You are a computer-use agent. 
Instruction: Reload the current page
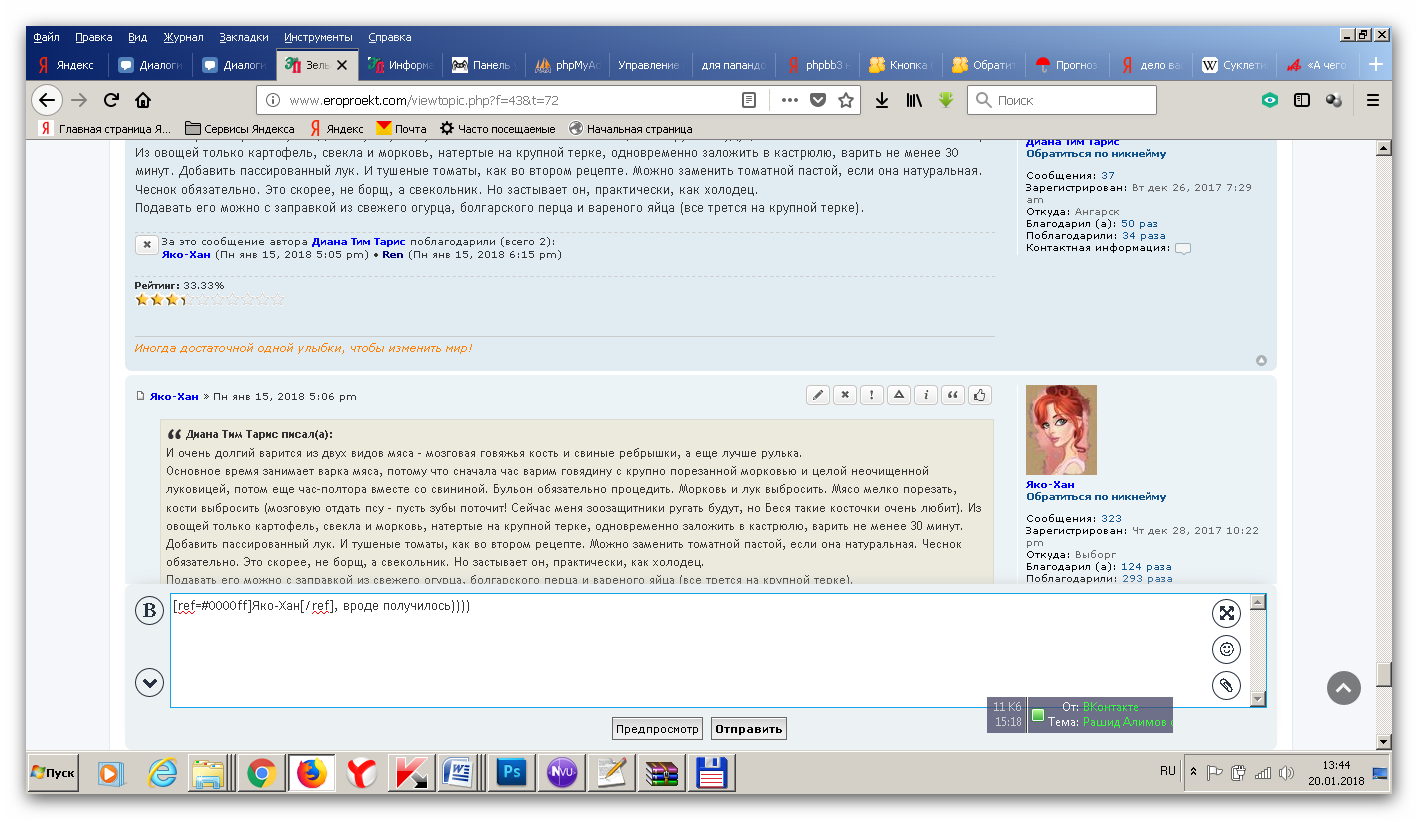pyautogui.click(x=111, y=100)
